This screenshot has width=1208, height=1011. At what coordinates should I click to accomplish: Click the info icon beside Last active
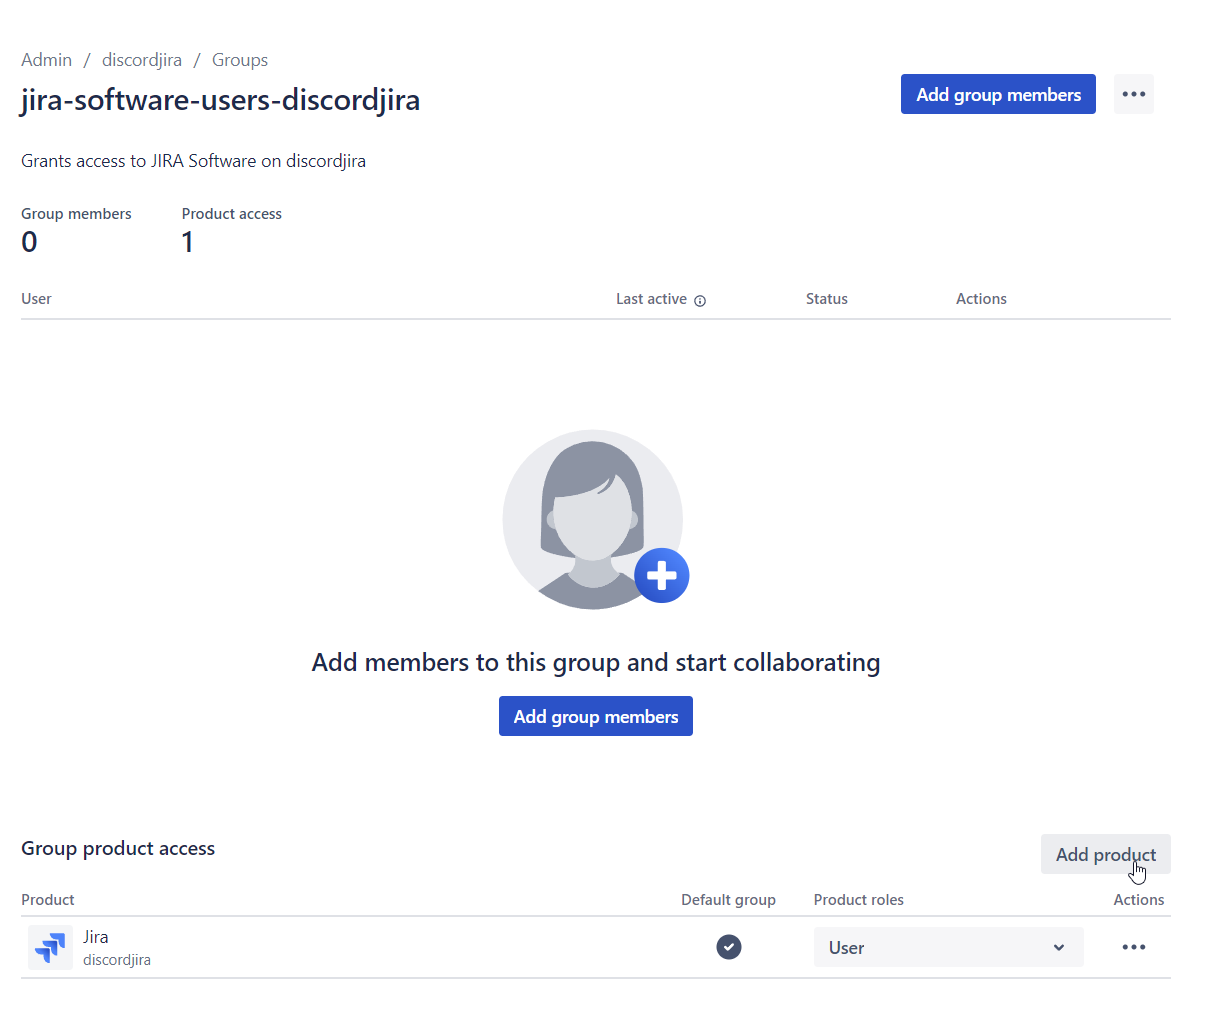click(699, 300)
